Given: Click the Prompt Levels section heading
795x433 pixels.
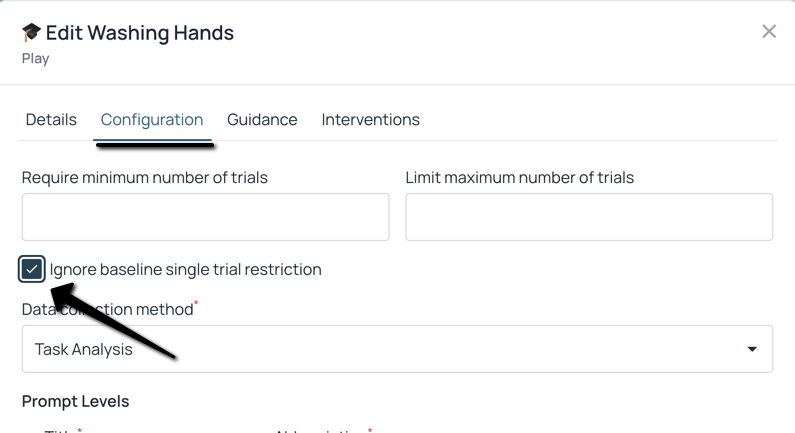Looking at the screenshot, I should tap(76, 401).
